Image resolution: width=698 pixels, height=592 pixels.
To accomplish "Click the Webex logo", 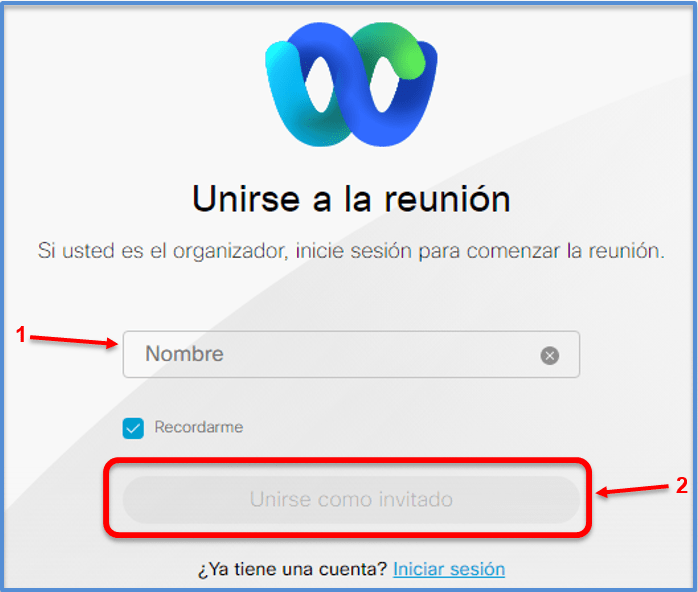I will pos(351,84).
